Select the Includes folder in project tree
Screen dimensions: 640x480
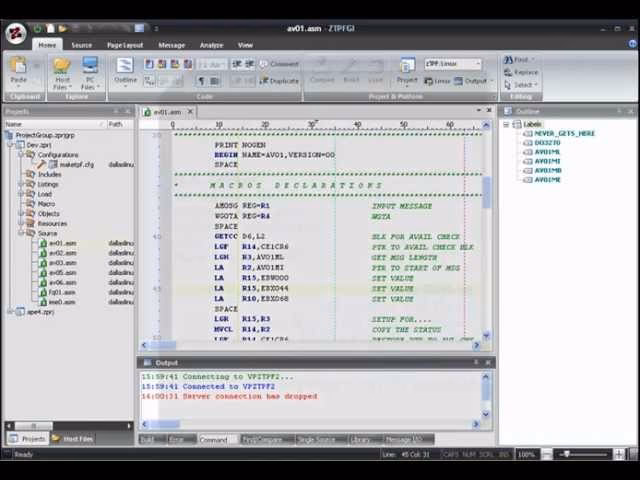(49, 174)
